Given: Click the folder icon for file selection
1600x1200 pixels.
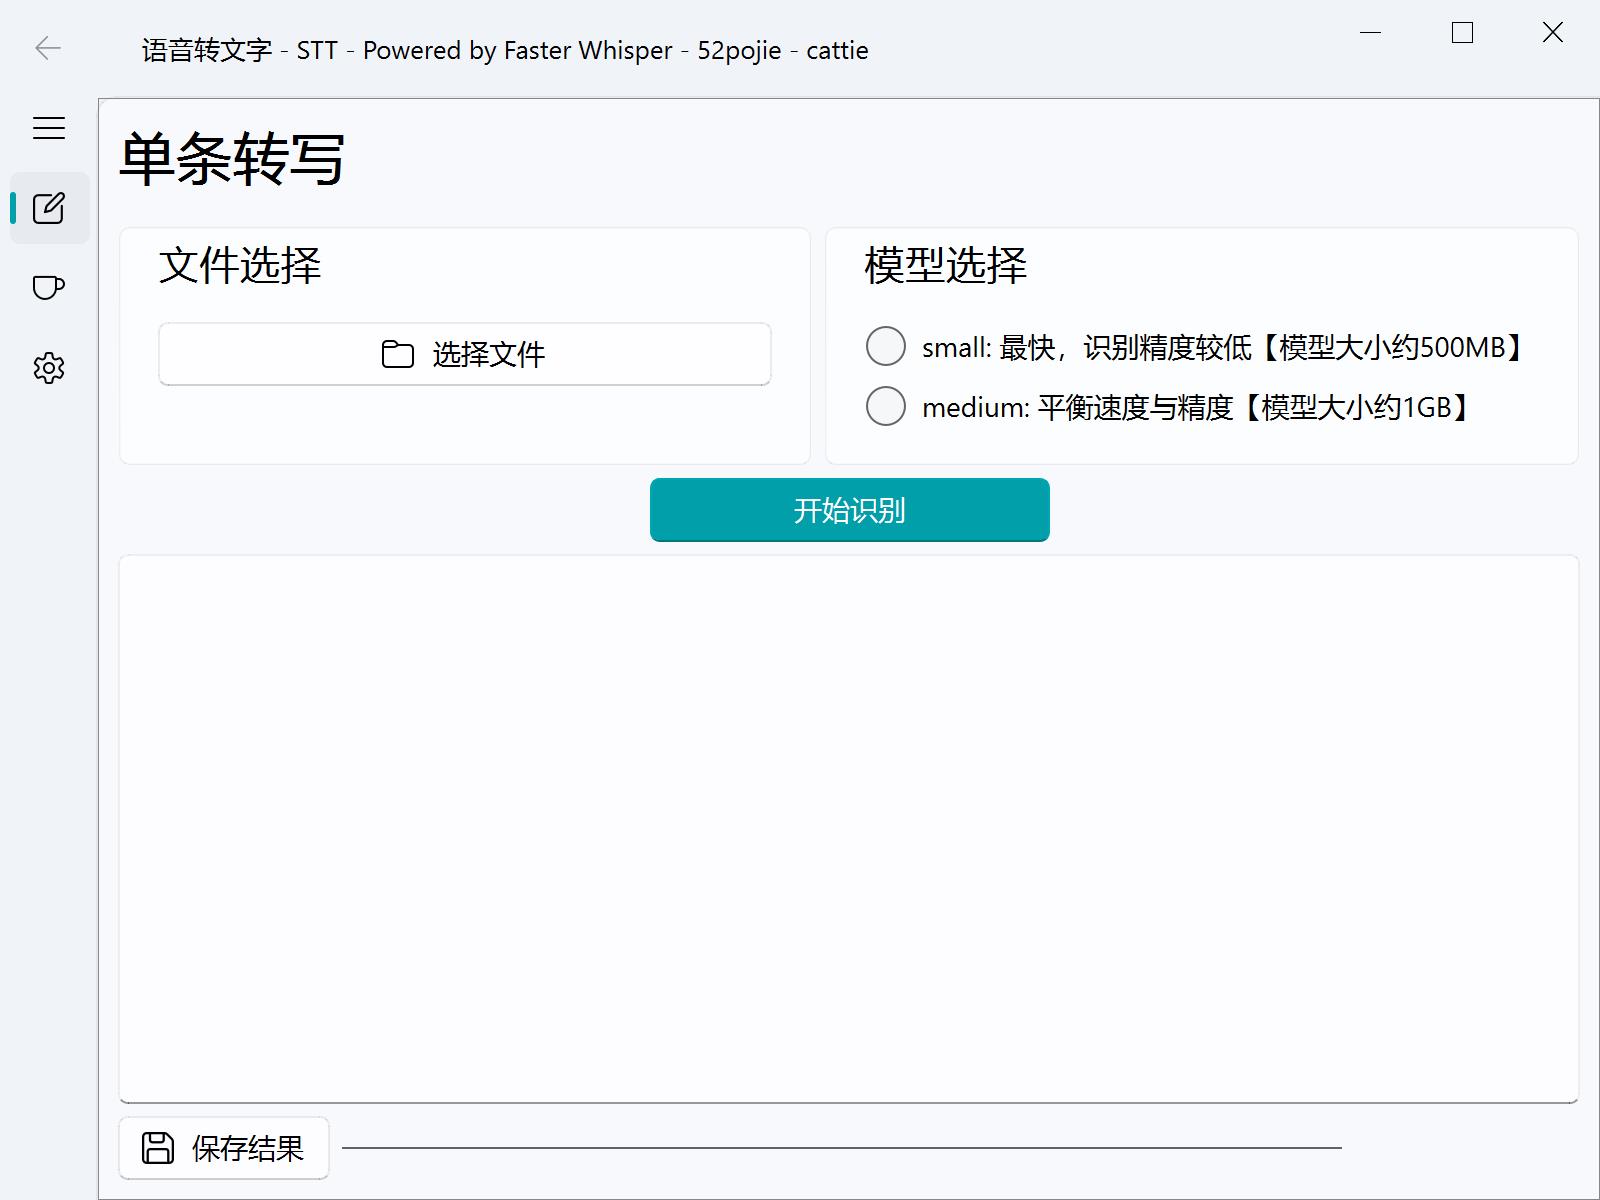Looking at the screenshot, I should pyautogui.click(x=397, y=354).
